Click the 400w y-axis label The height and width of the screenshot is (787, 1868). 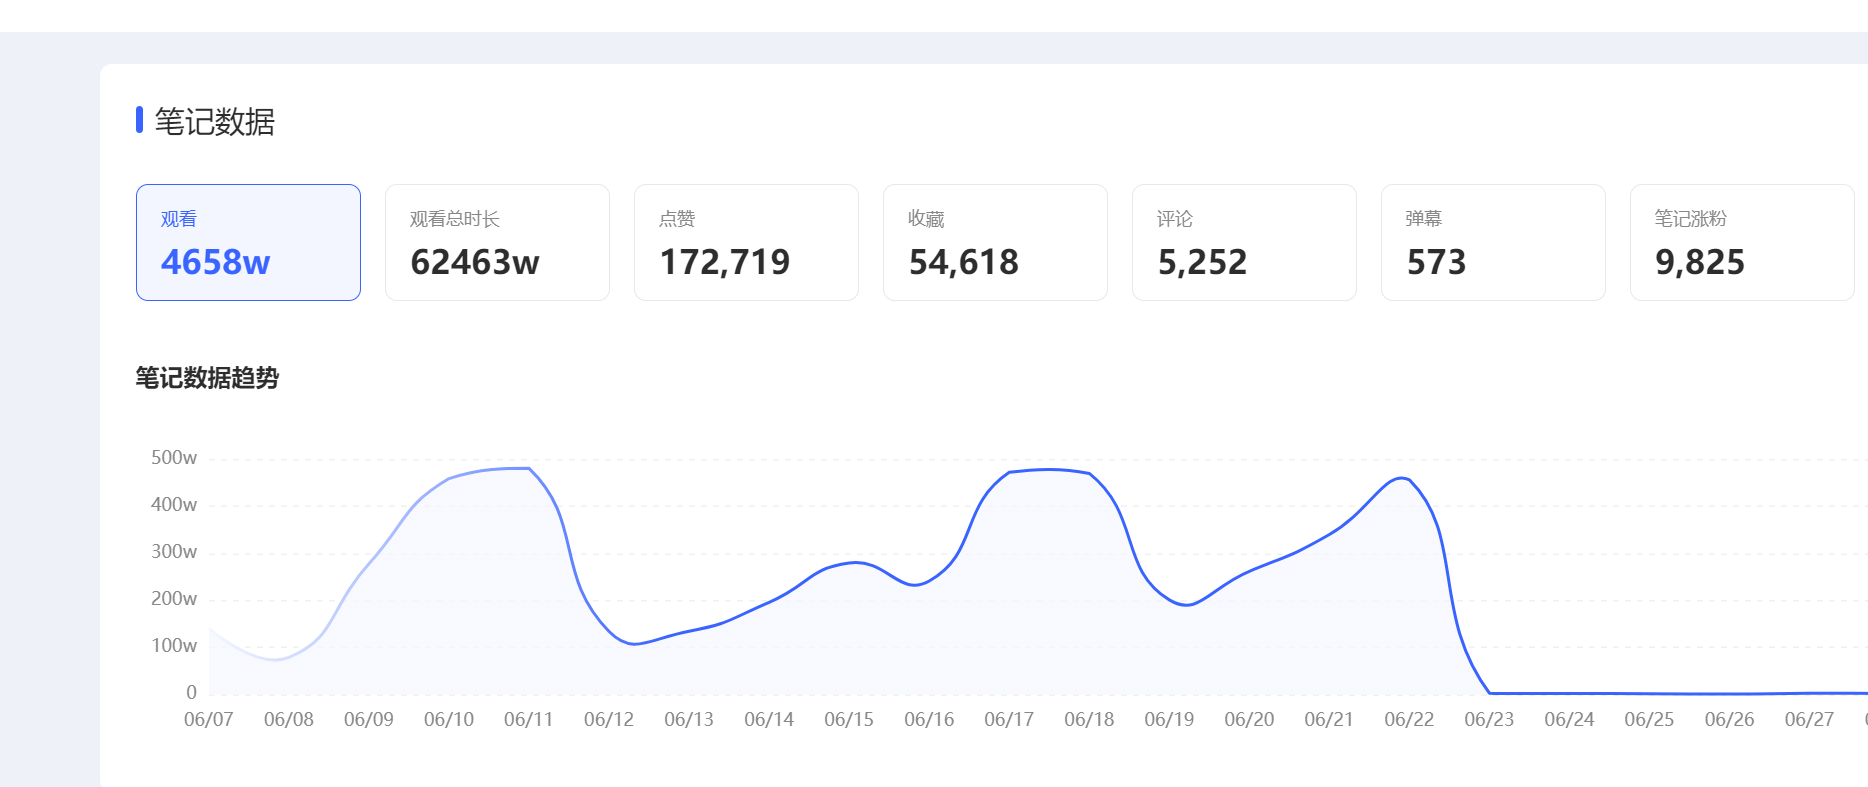click(x=174, y=505)
